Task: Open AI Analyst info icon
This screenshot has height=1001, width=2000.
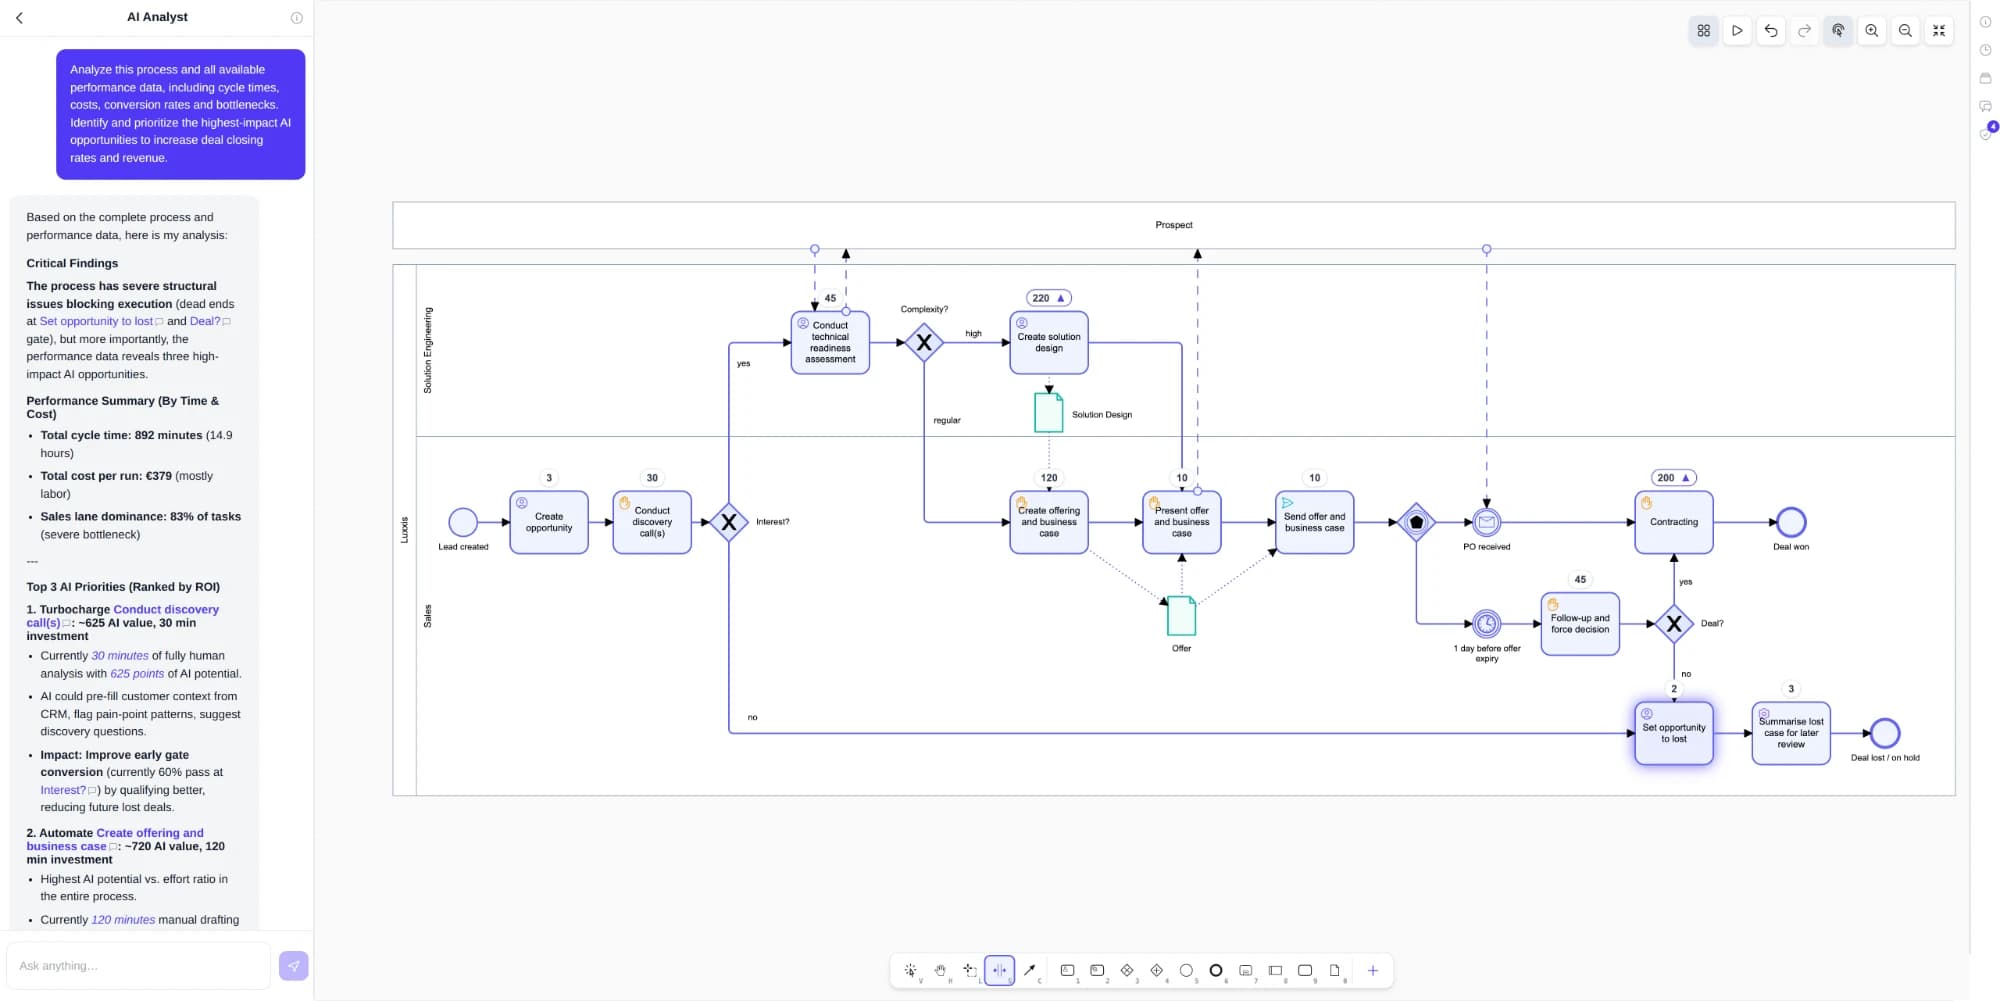Action: pyautogui.click(x=296, y=17)
